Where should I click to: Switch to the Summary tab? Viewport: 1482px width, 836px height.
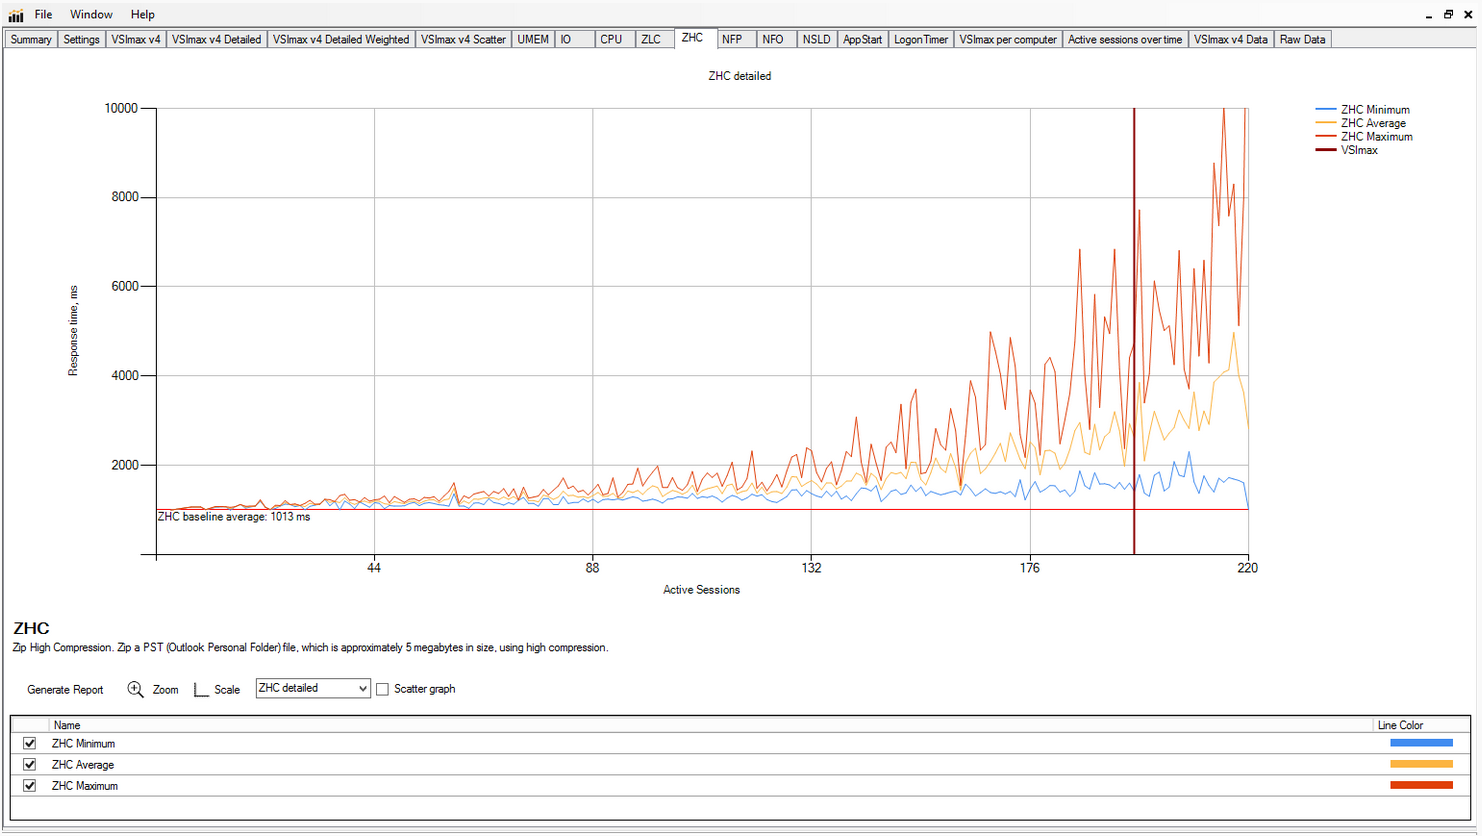(x=31, y=39)
